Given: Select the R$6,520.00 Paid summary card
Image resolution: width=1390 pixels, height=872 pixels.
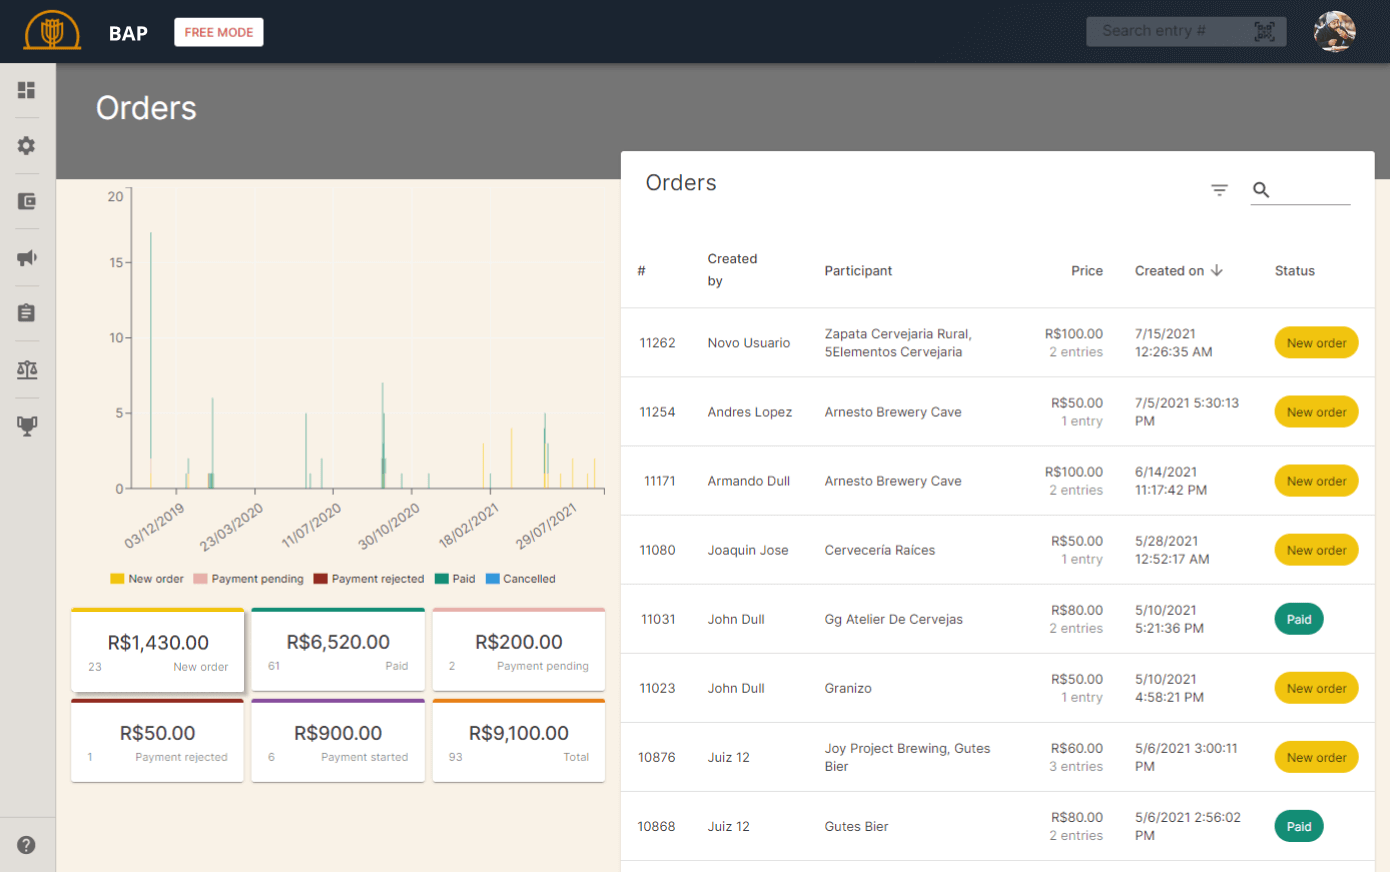Looking at the screenshot, I should pos(338,650).
